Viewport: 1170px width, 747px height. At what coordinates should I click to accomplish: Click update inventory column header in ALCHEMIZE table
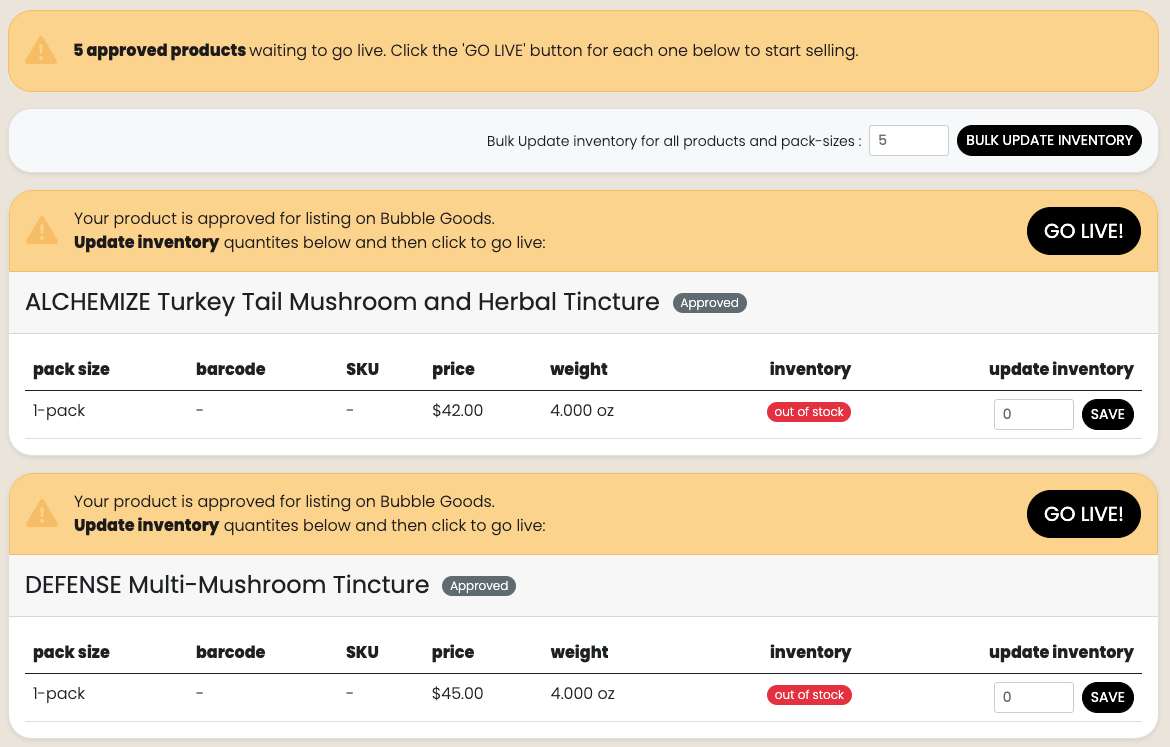tap(1061, 369)
